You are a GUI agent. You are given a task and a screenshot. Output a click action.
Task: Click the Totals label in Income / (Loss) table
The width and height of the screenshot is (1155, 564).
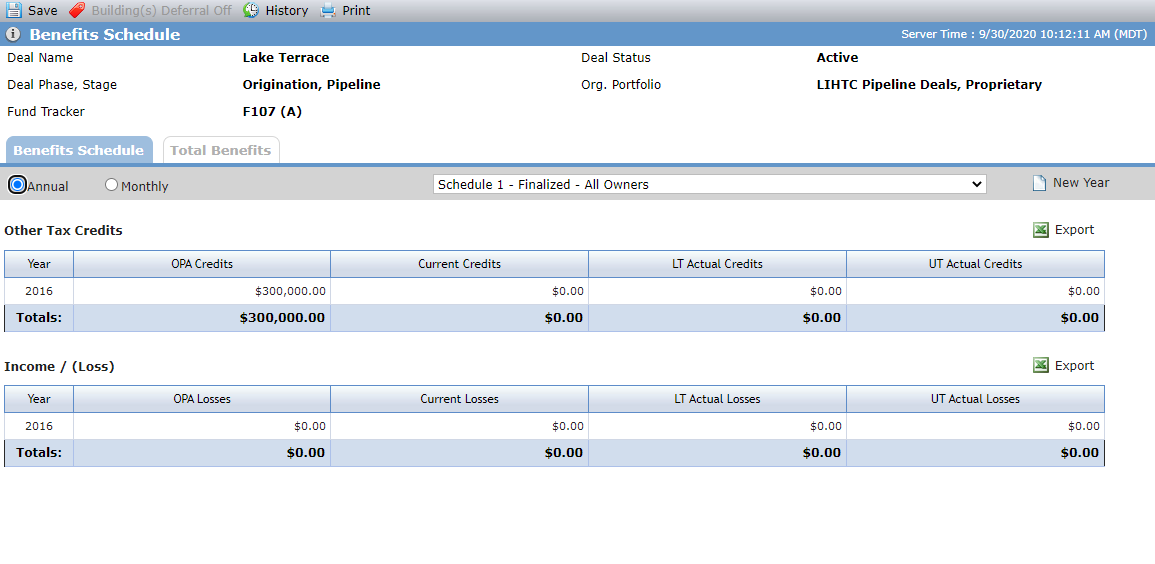[38, 453]
